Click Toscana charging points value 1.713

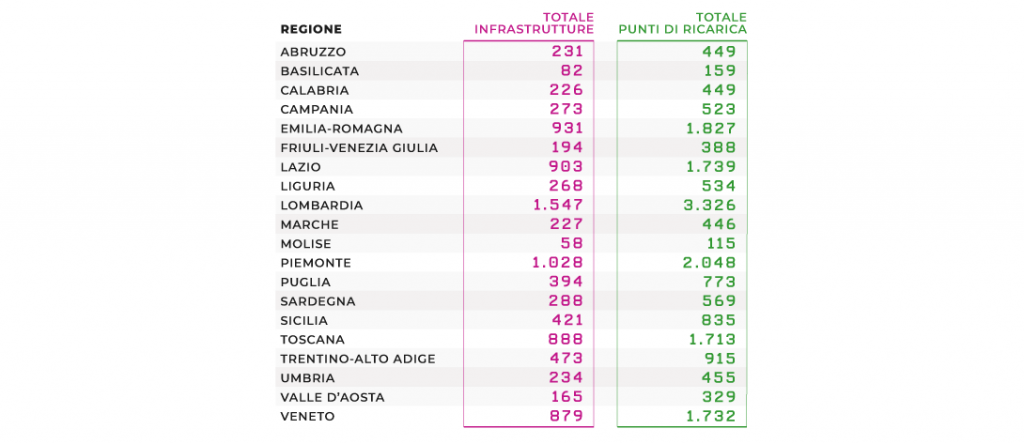(x=711, y=340)
